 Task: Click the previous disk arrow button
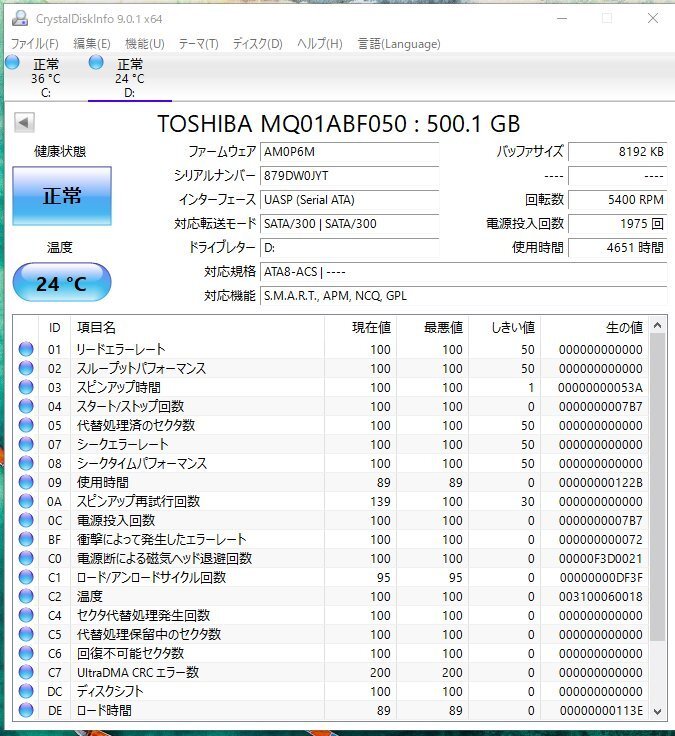(x=24, y=123)
